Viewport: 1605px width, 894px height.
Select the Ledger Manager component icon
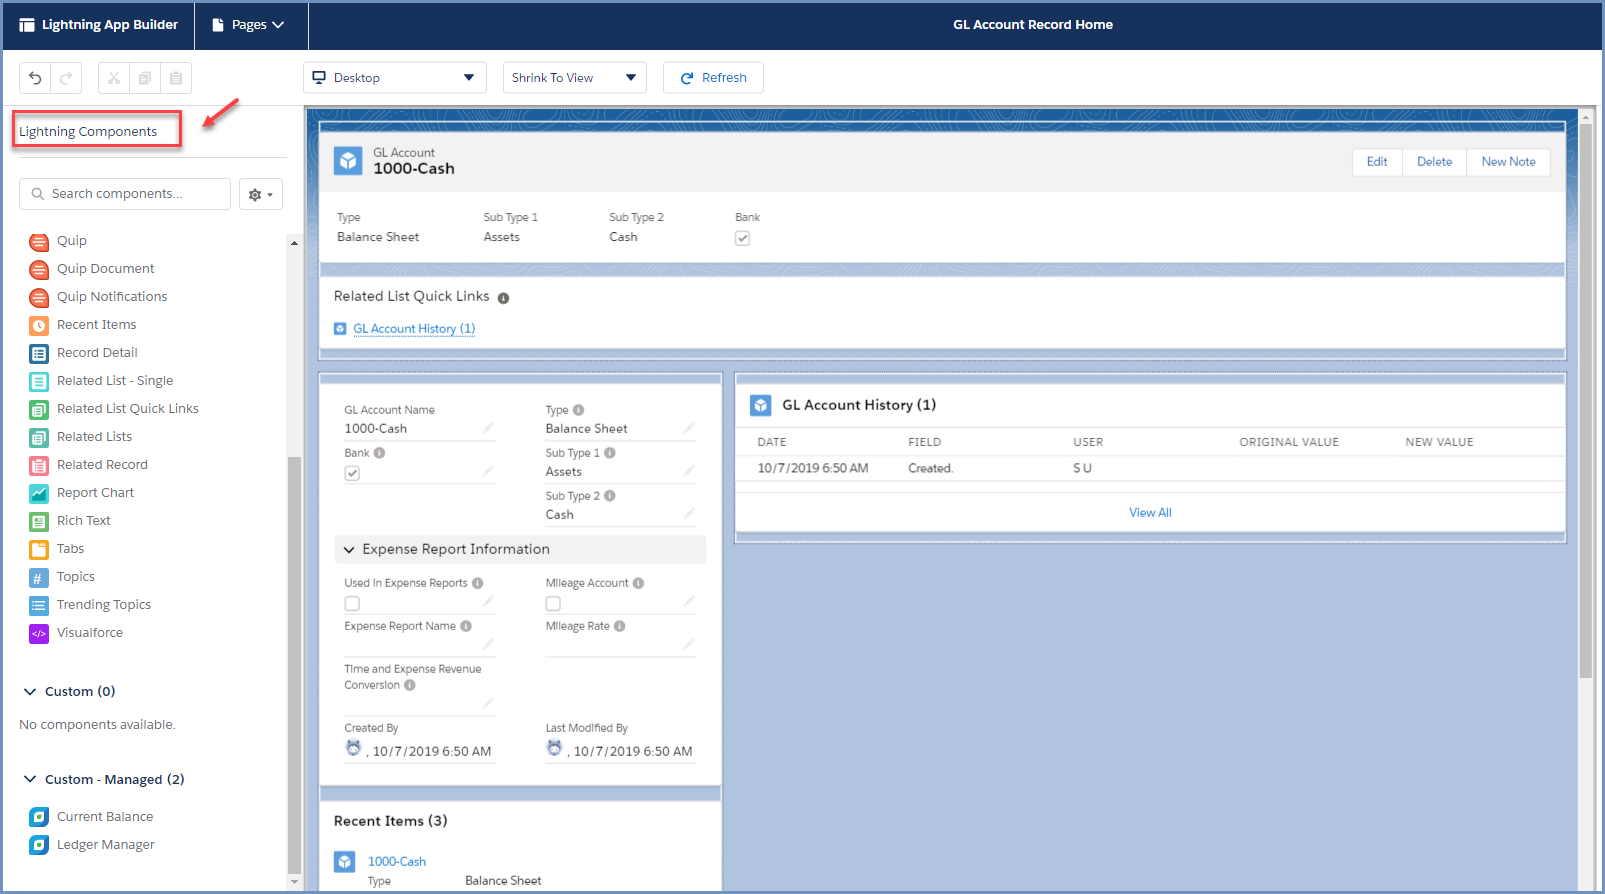[39, 845]
